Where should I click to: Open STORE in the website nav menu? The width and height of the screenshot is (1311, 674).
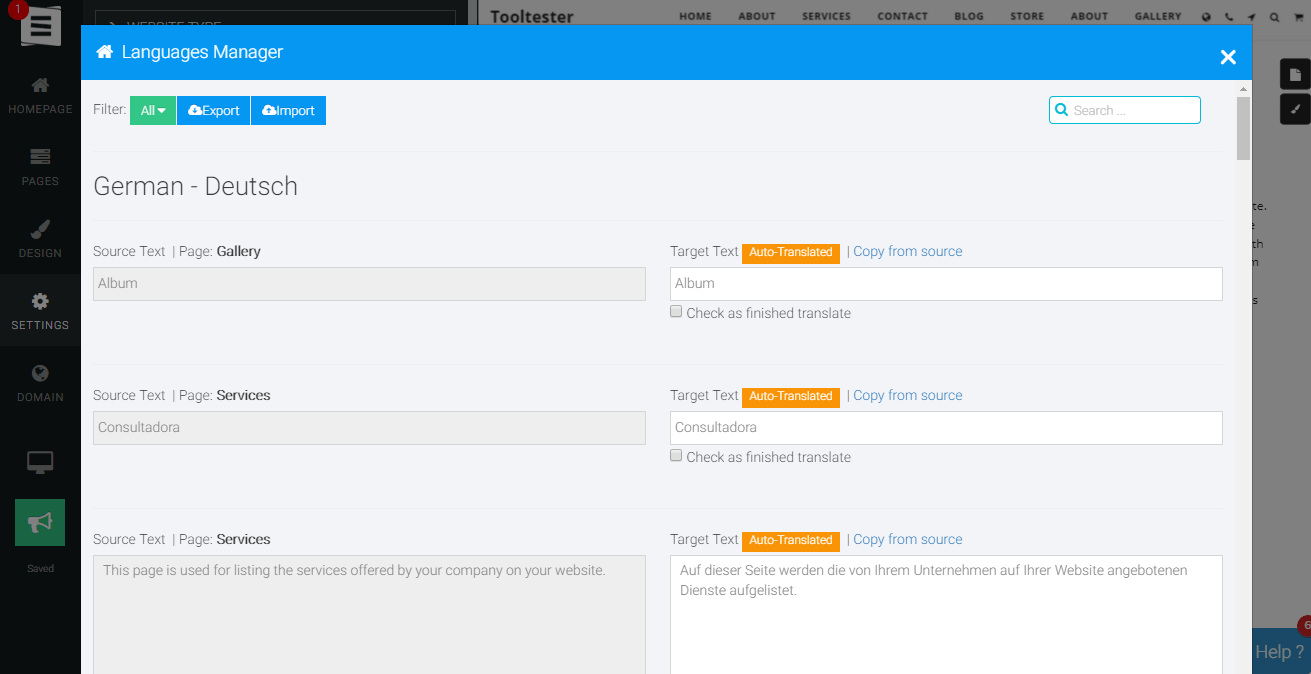[x=1027, y=17]
